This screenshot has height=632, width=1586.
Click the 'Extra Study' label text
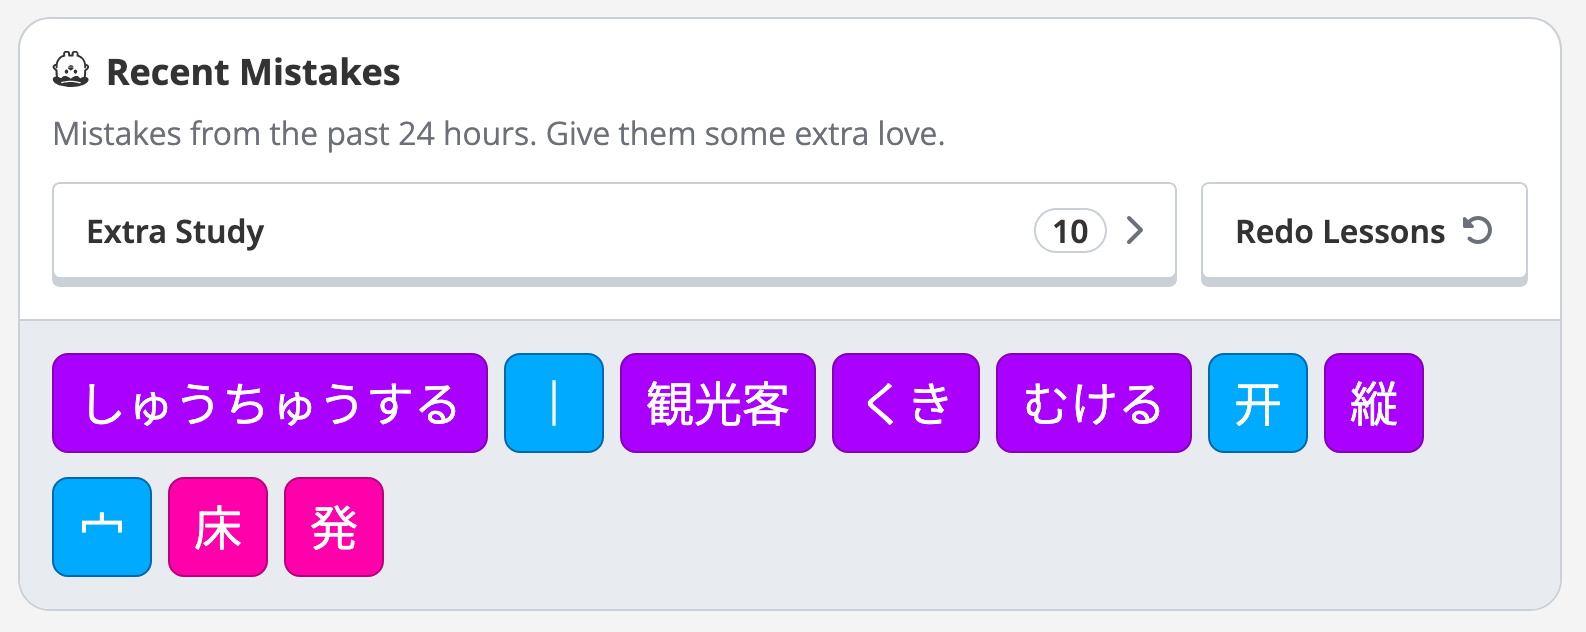click(176, 232)
